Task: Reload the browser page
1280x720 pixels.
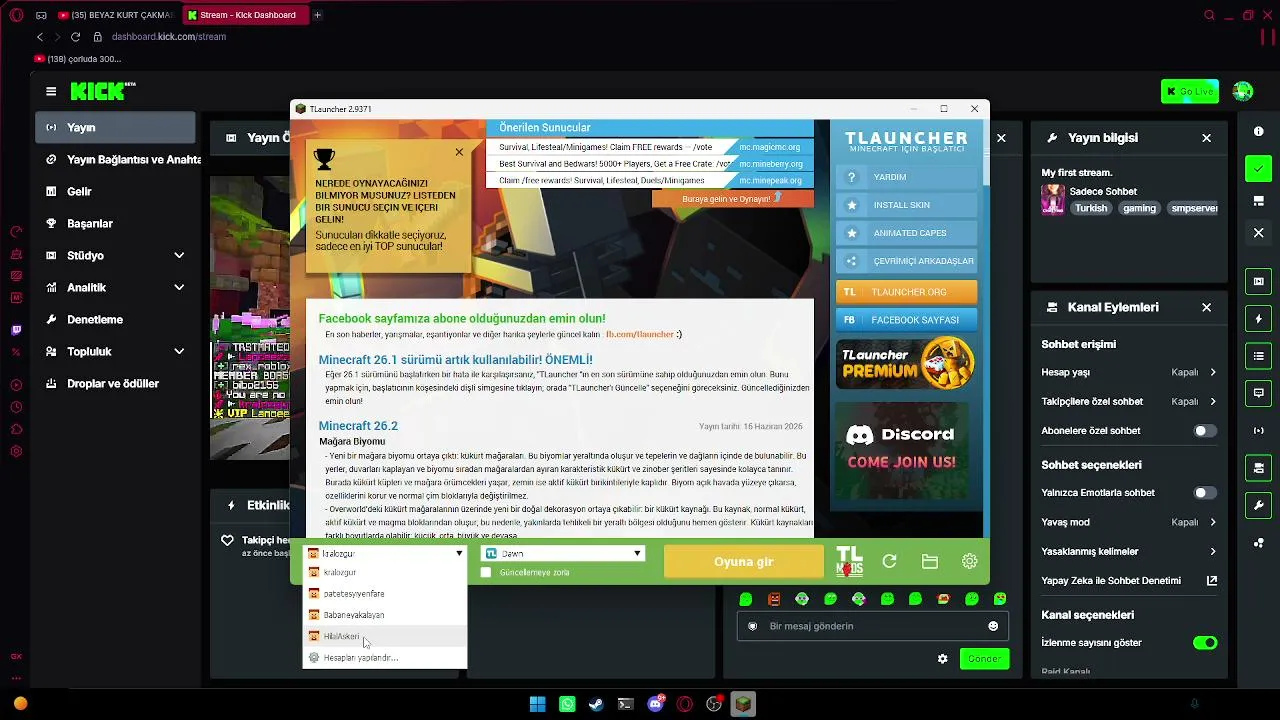Action: pyautogui.click(x=75, y=37)
